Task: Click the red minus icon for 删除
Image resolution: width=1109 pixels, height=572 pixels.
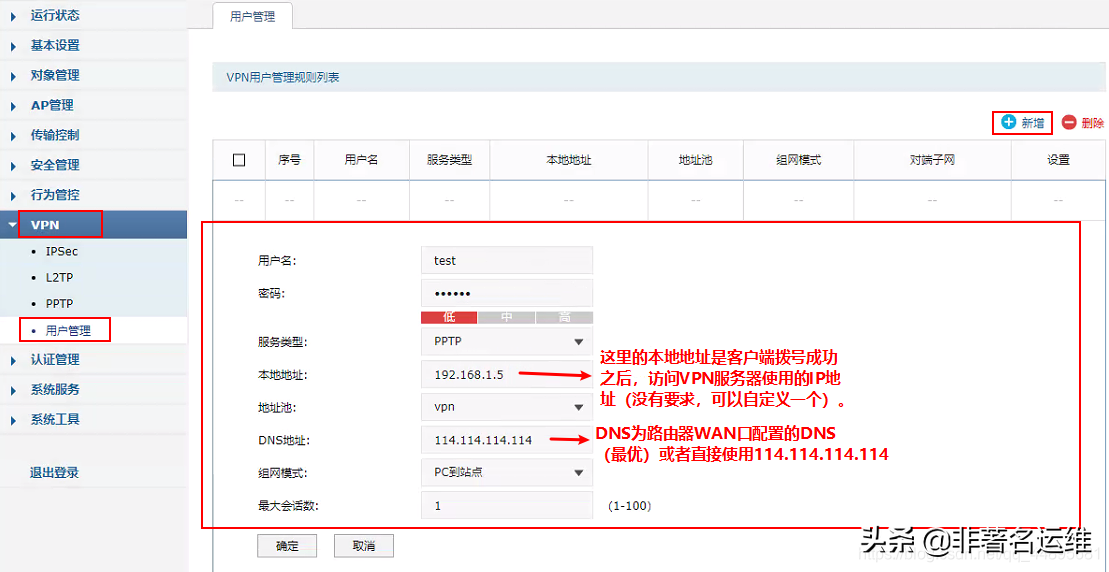Action: tap(1069, 122)
